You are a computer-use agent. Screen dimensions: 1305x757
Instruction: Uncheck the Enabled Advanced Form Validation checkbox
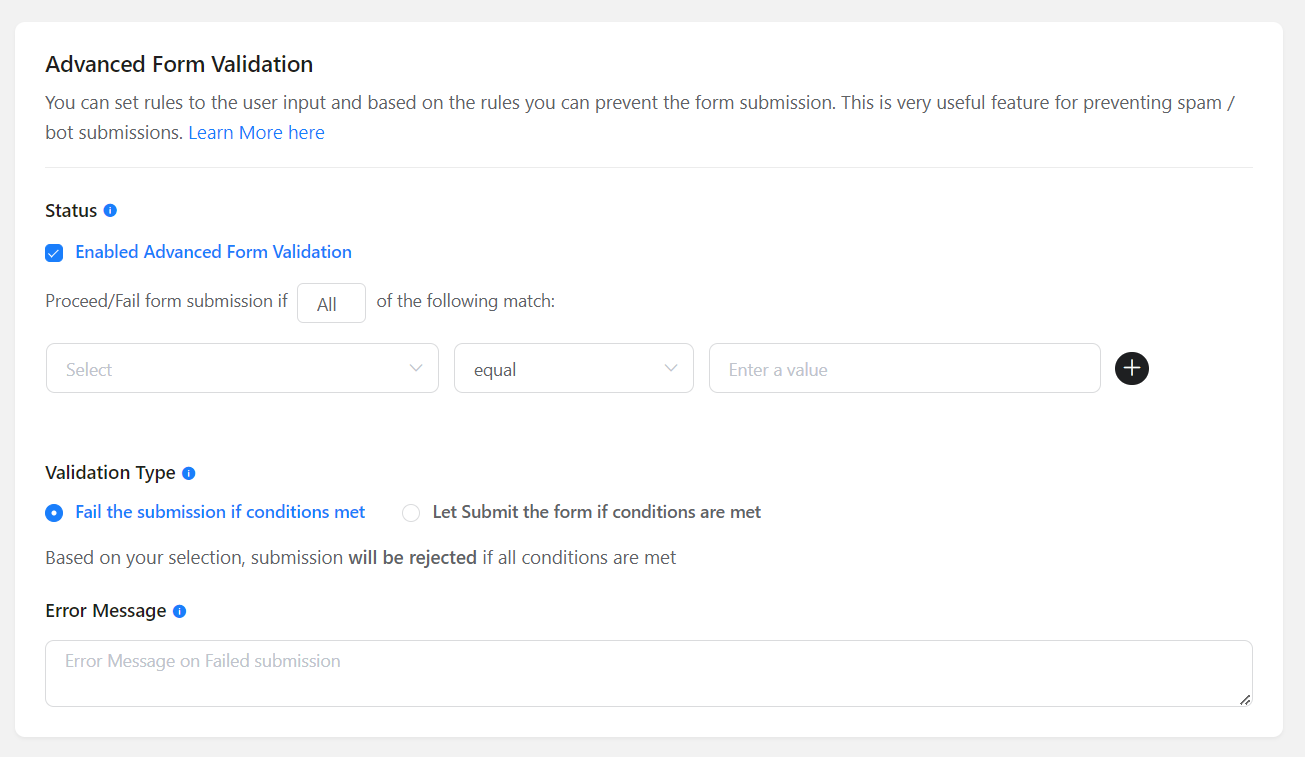(54, 253)
